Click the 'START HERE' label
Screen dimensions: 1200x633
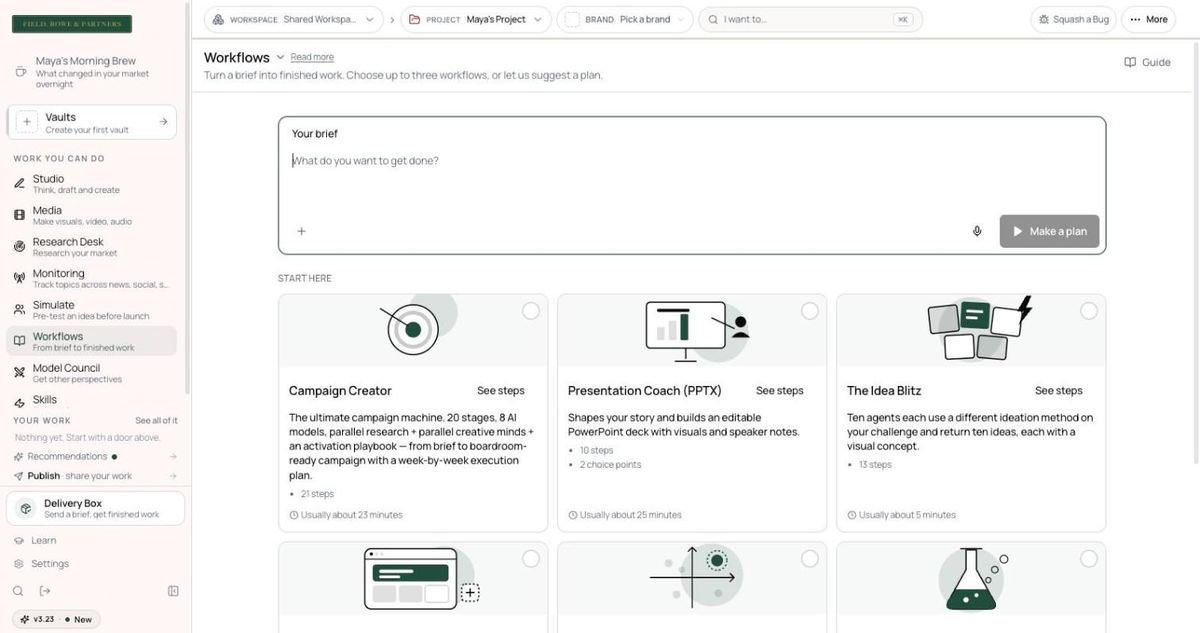(x=305, y=278)
